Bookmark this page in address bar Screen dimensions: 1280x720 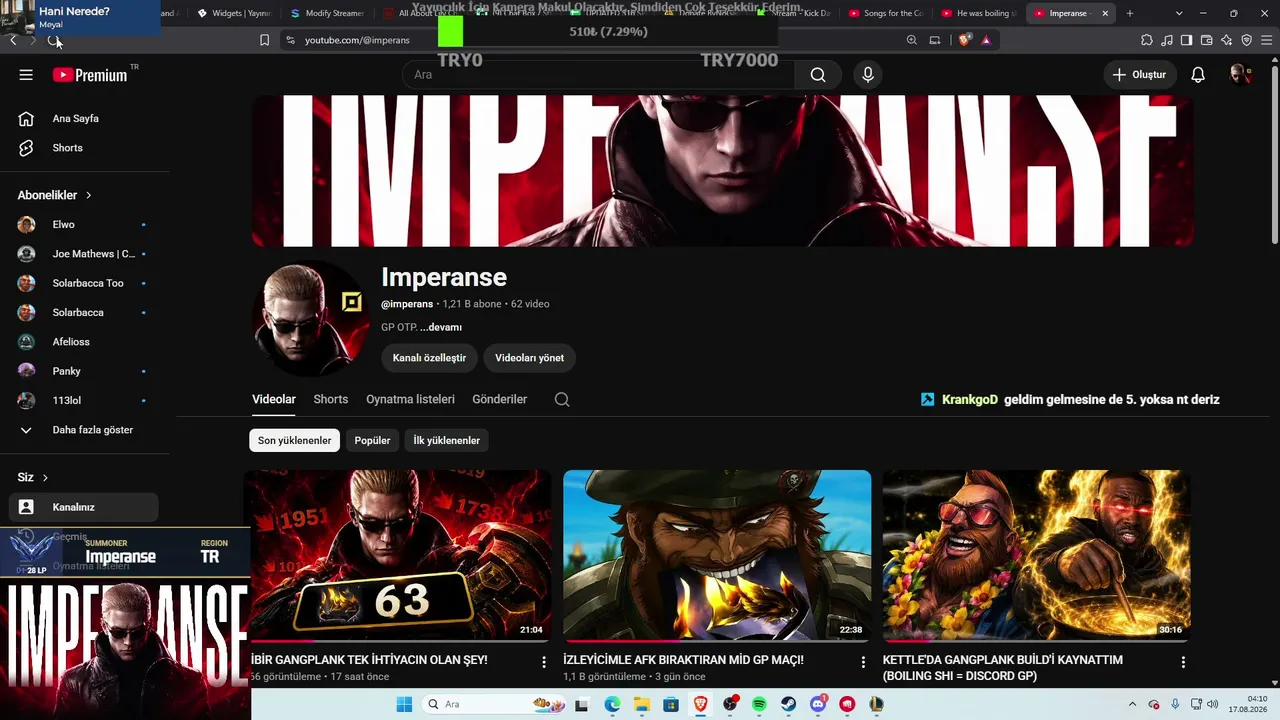click(264, 40)
